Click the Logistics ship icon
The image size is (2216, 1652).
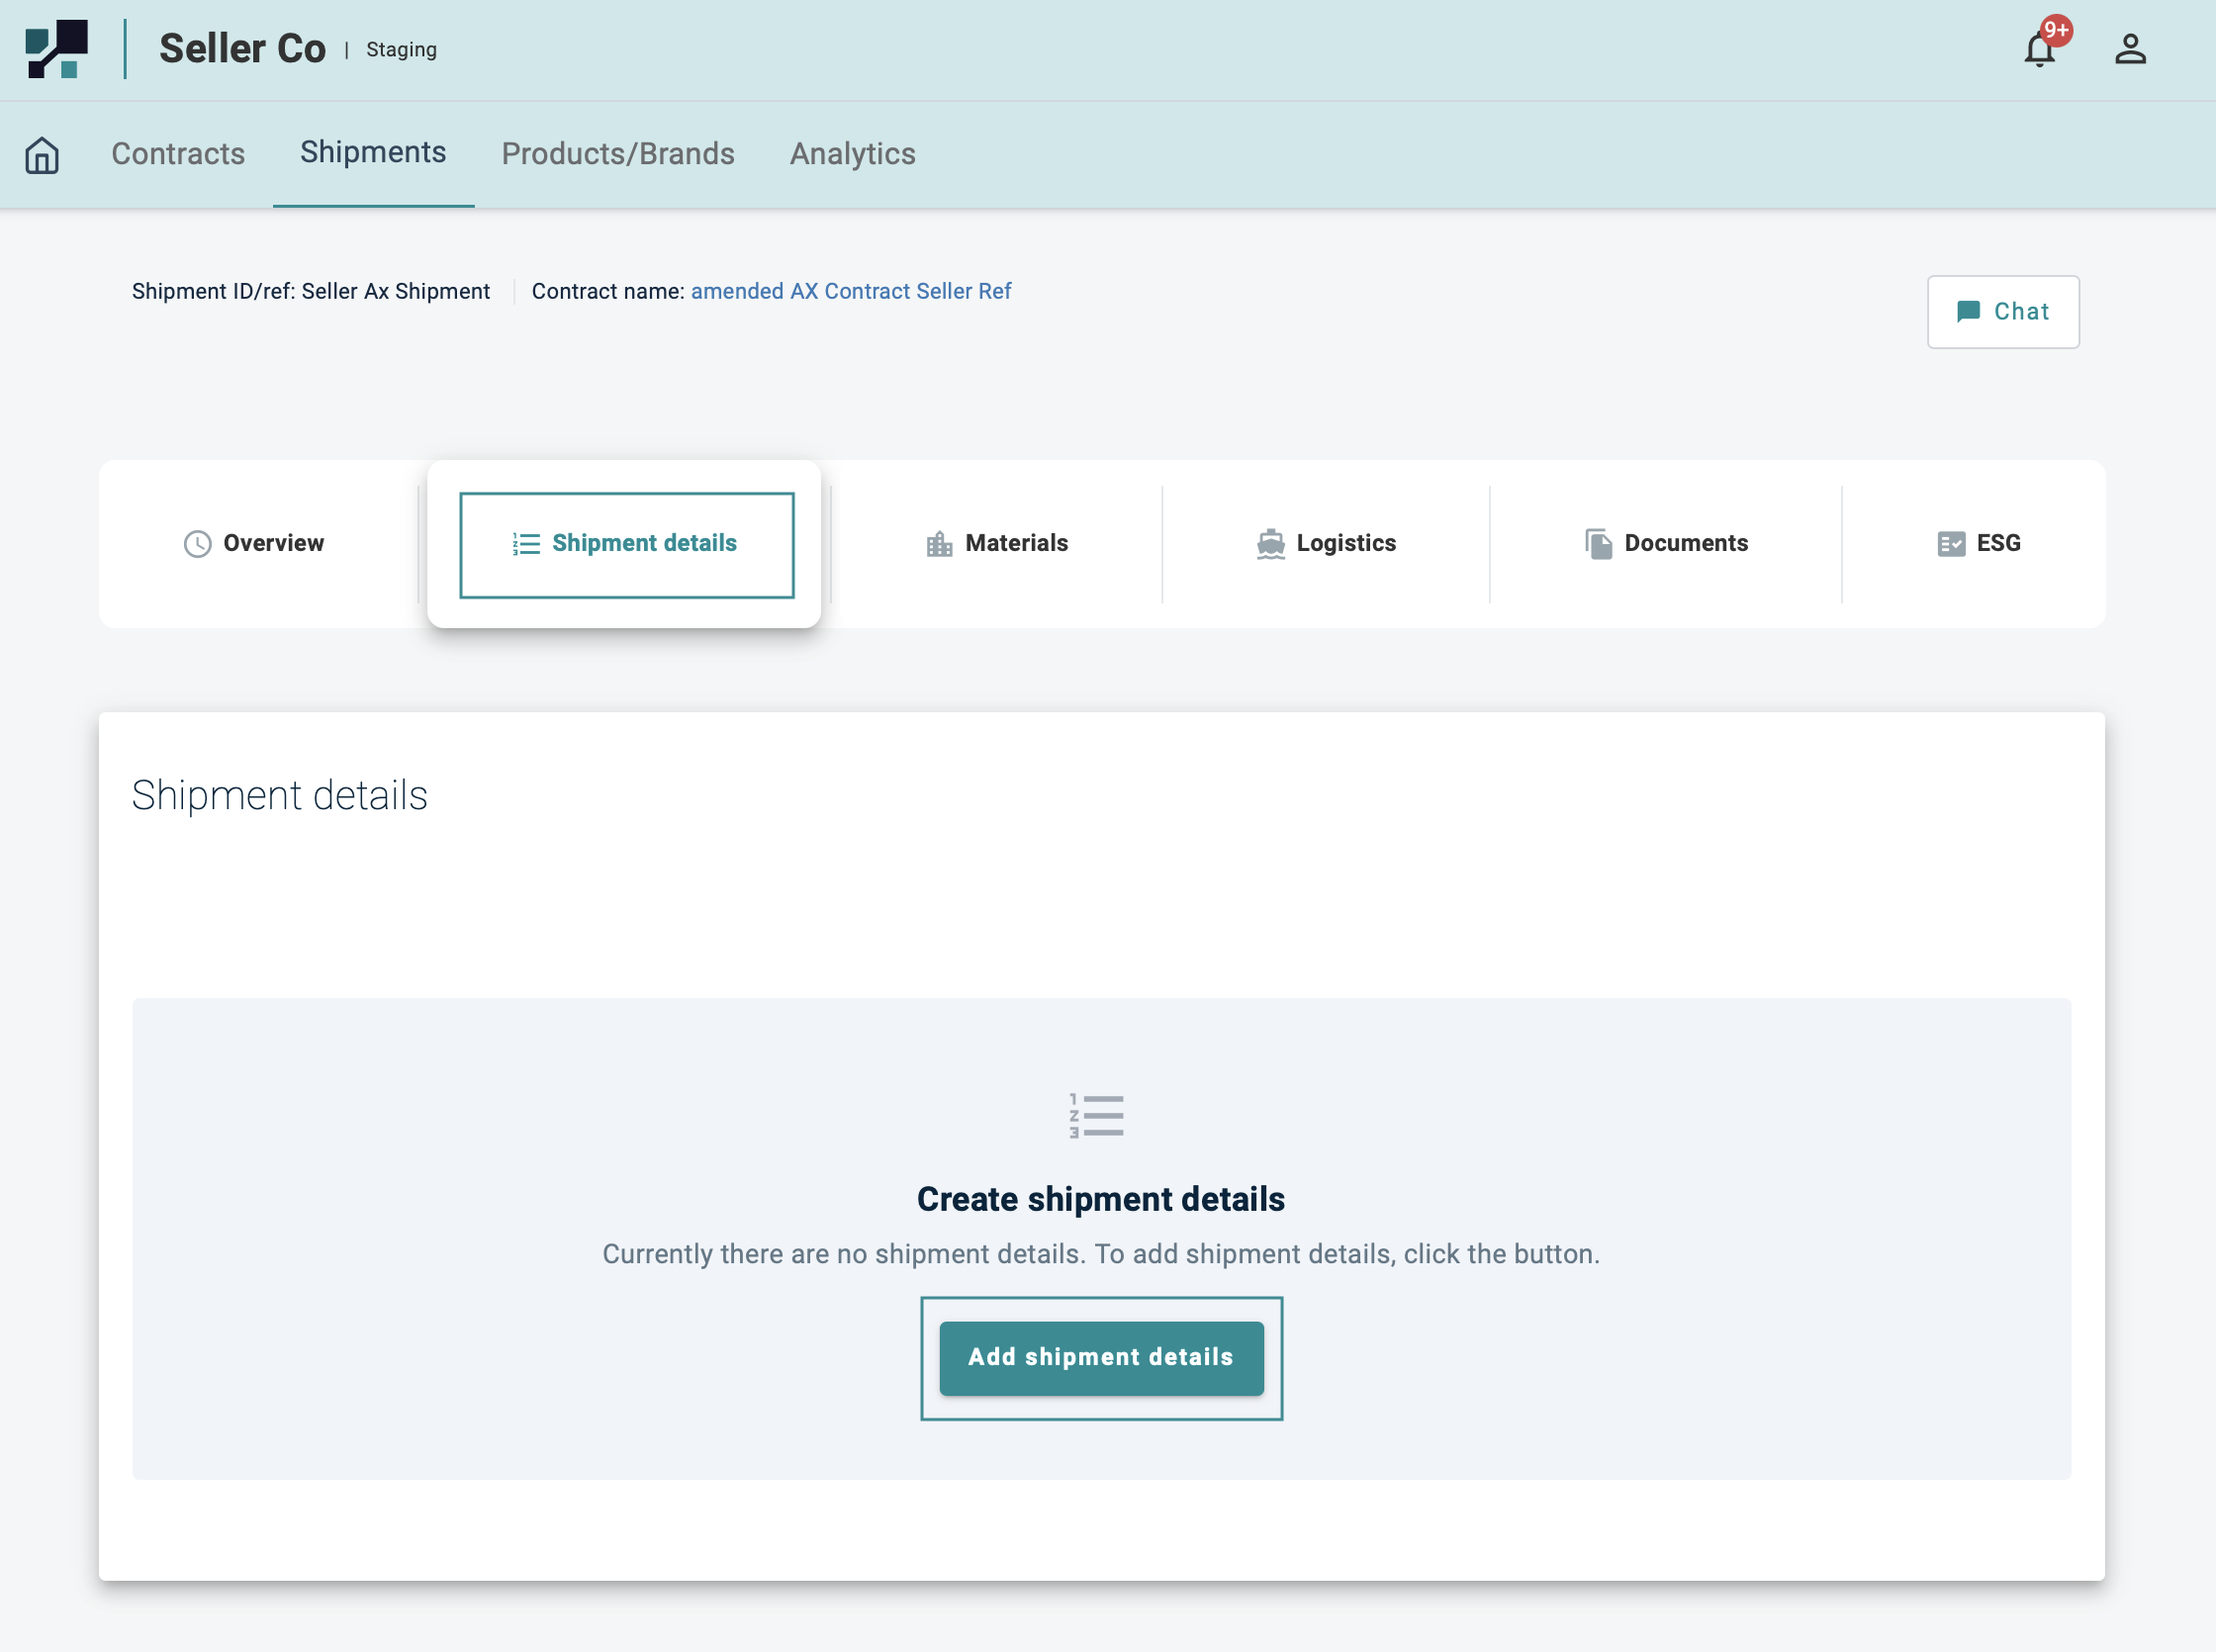click(x=1270, y=543)
